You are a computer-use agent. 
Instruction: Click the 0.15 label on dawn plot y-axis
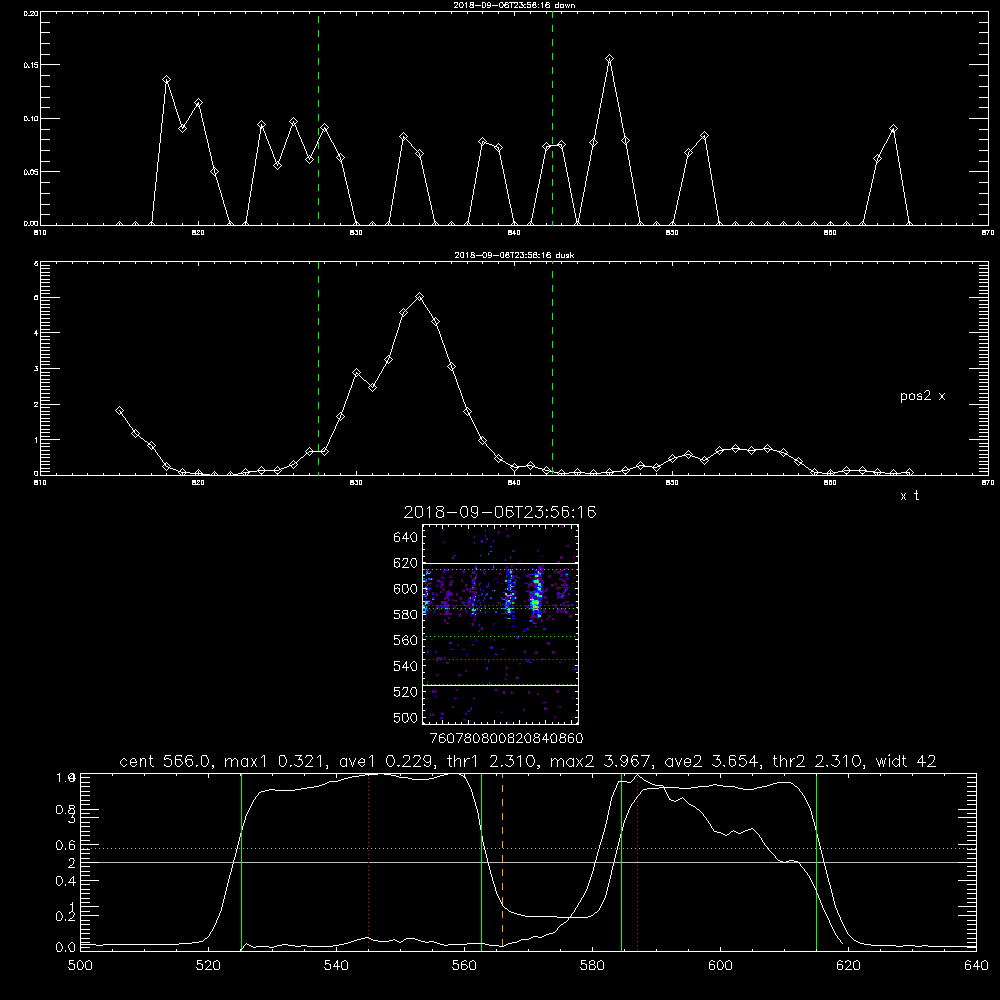31,65
